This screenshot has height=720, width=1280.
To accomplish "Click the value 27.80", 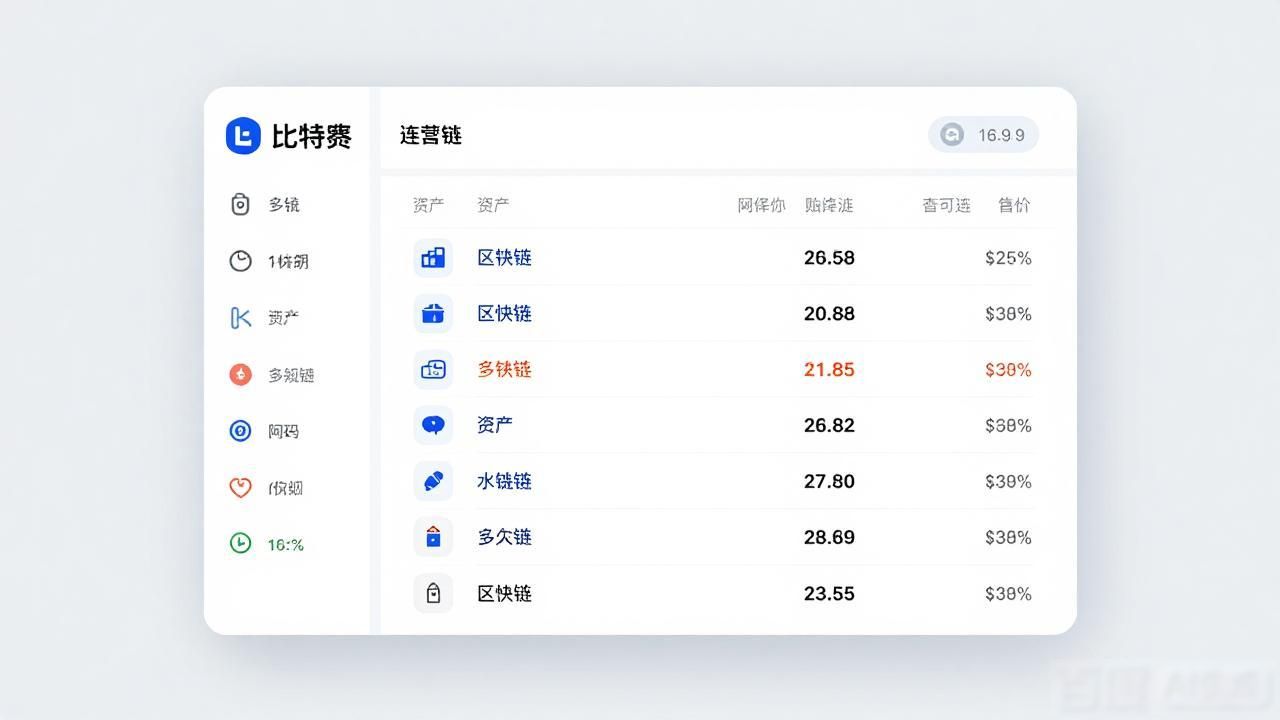I will 829,482.
